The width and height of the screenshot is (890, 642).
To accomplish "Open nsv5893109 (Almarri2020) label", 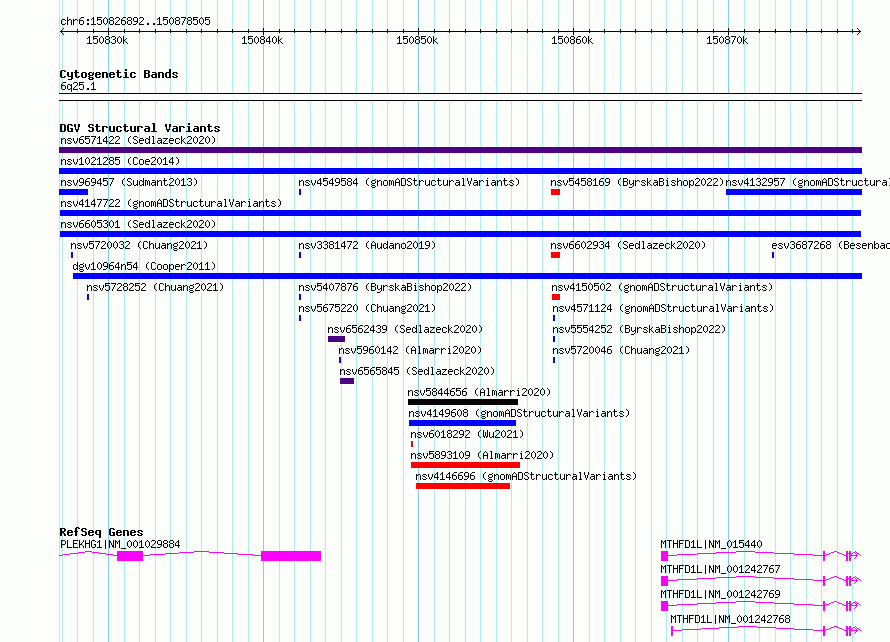I will coord(482,455).
